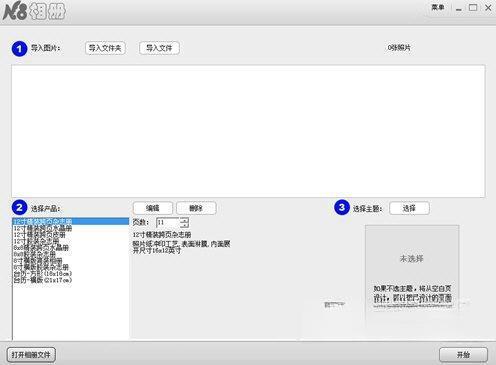Click the 编辑 edit product button

(x=153, y=208)
